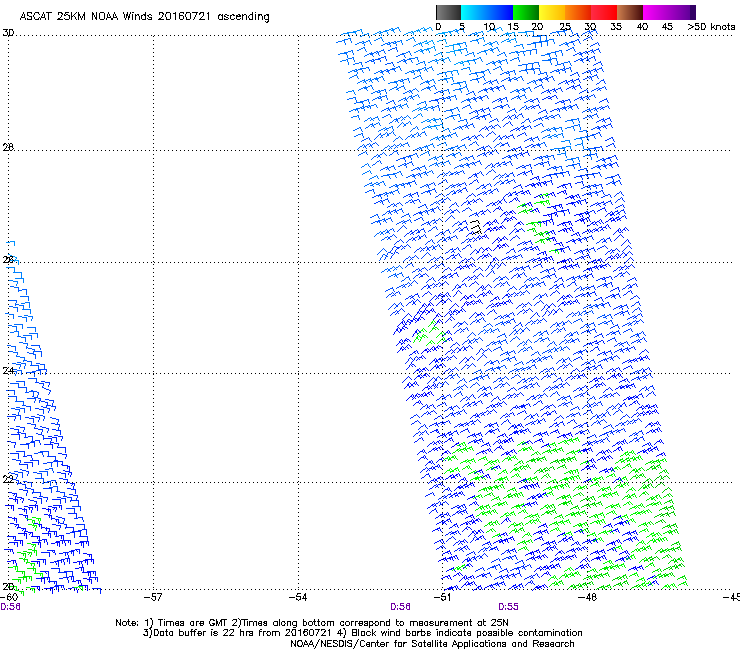Screen dimensions: 740x650
Task: Click the legend scale label '25'
Action: click(565, 27)
